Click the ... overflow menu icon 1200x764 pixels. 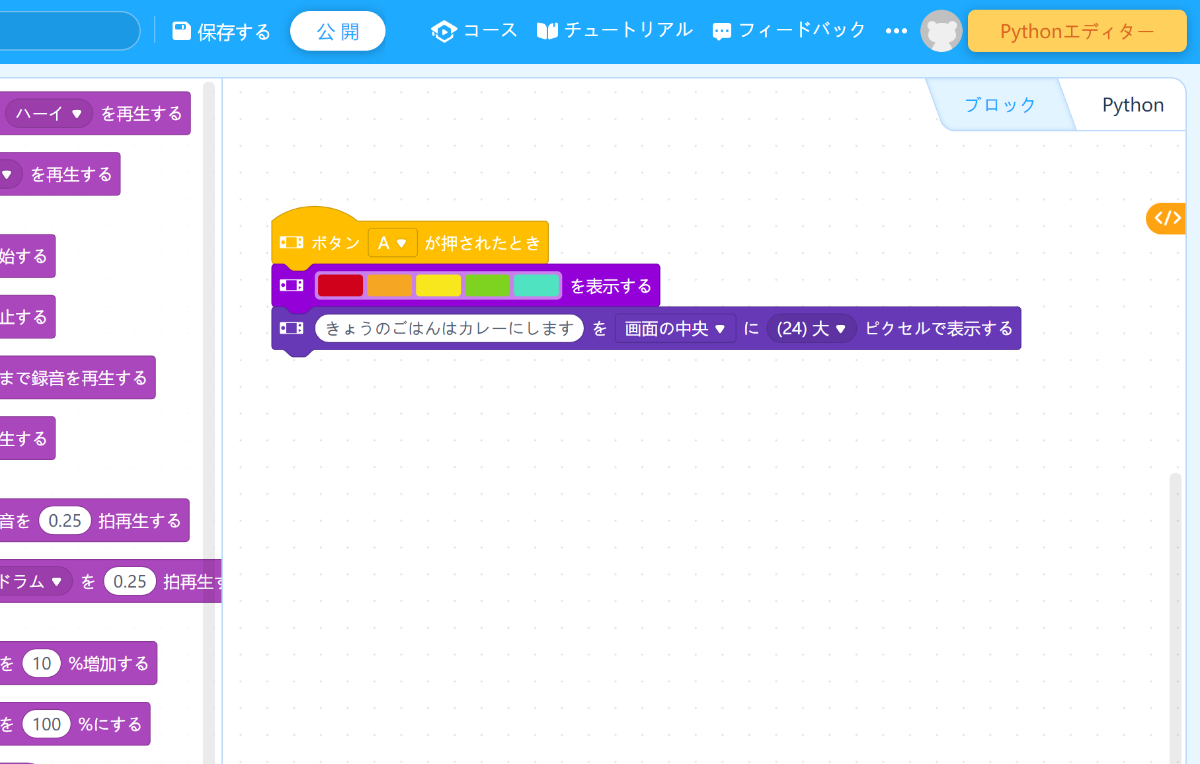(896, 31)
